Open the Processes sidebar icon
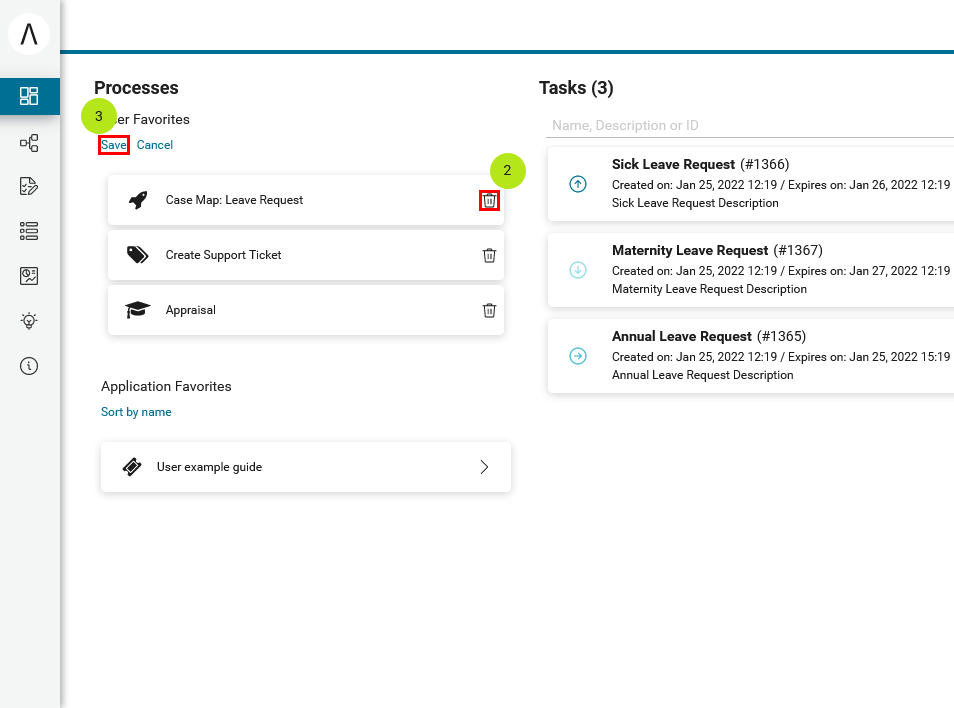Image resolution: width=954 pixels, height=708 pixels. pos(29,143)
